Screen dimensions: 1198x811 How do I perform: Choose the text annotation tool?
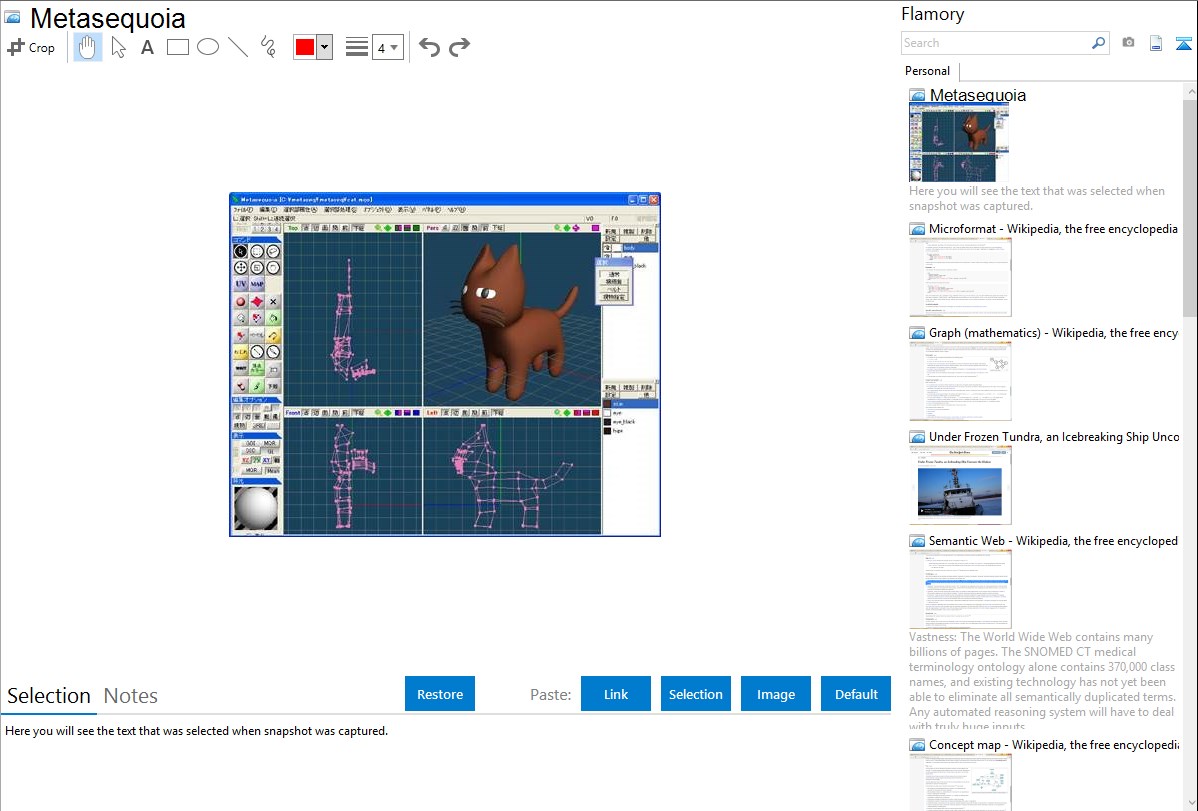click(x=147, y=47)
